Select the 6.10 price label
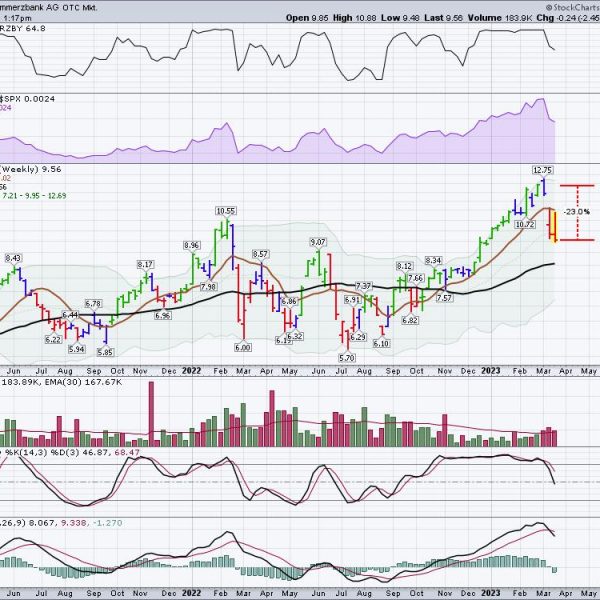This screenshot has width=600, height=600. pyautogui.click(x=381, y=343)
